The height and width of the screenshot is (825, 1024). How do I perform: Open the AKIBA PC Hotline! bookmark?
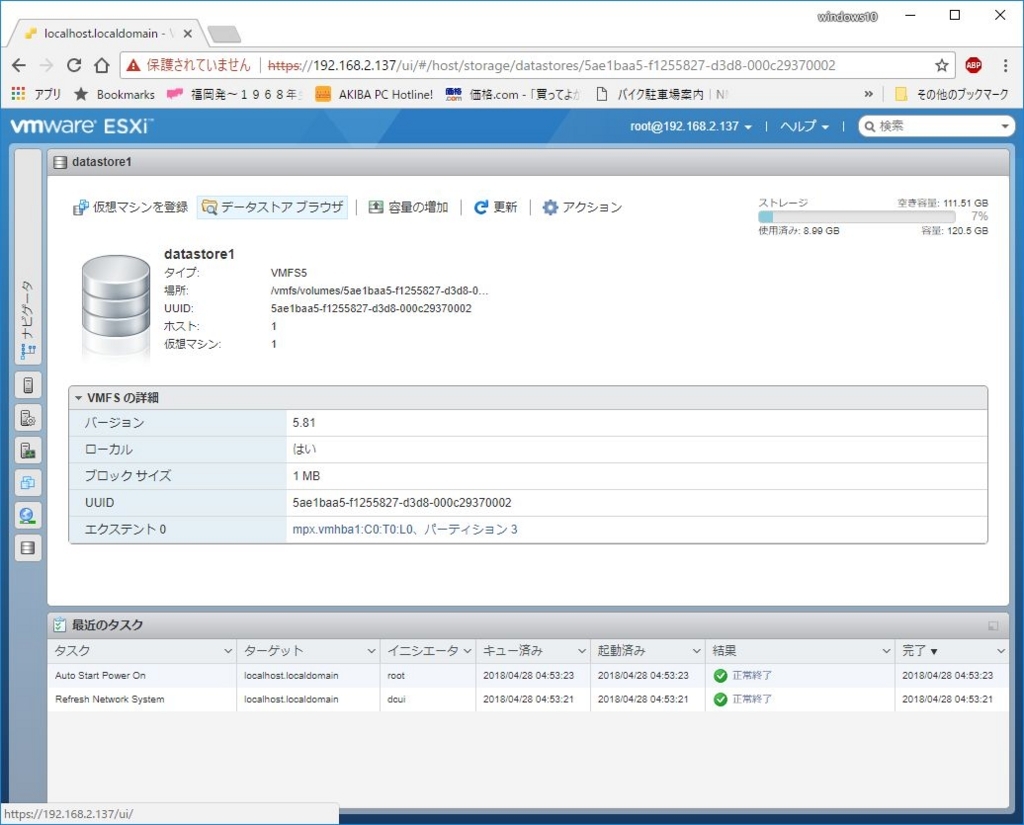click(374, 95)
